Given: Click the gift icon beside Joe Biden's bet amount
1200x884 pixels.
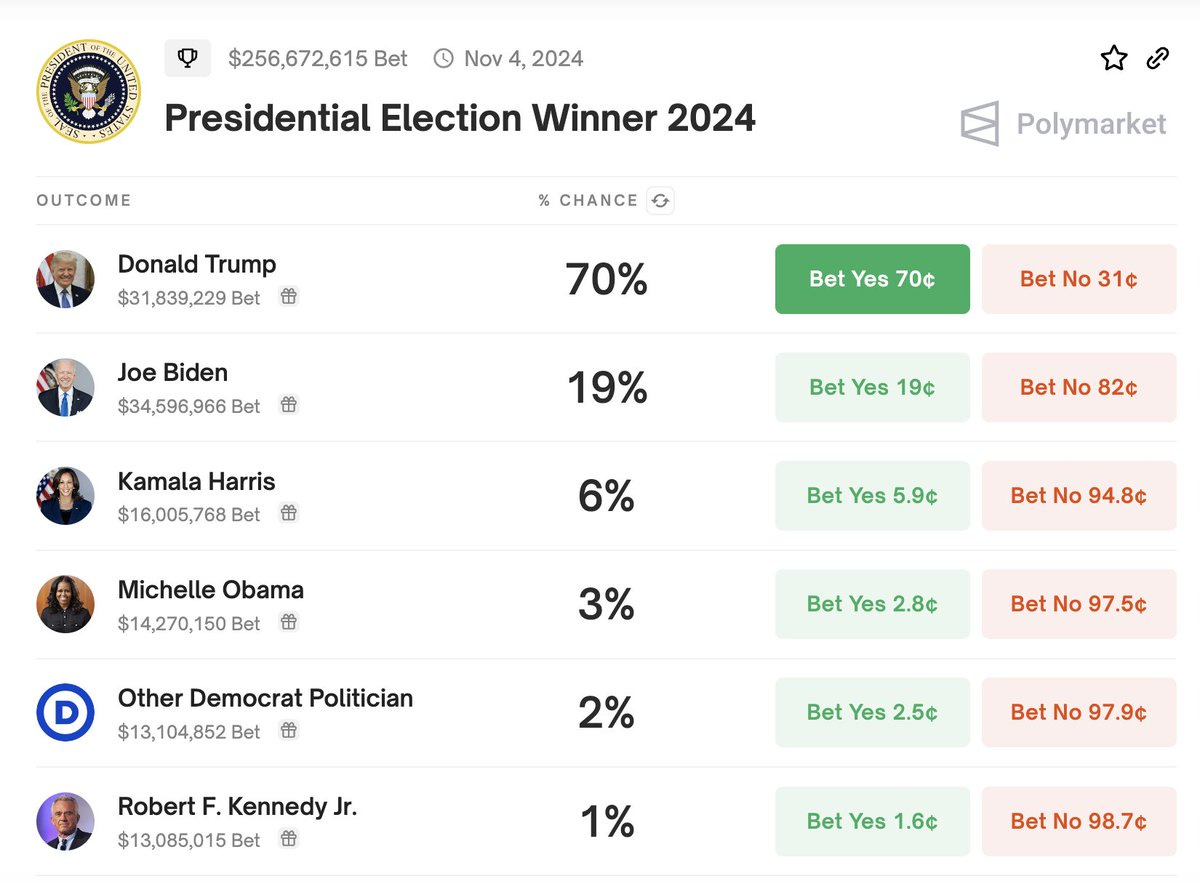Looking at the screenshot, I should point(288,405).
